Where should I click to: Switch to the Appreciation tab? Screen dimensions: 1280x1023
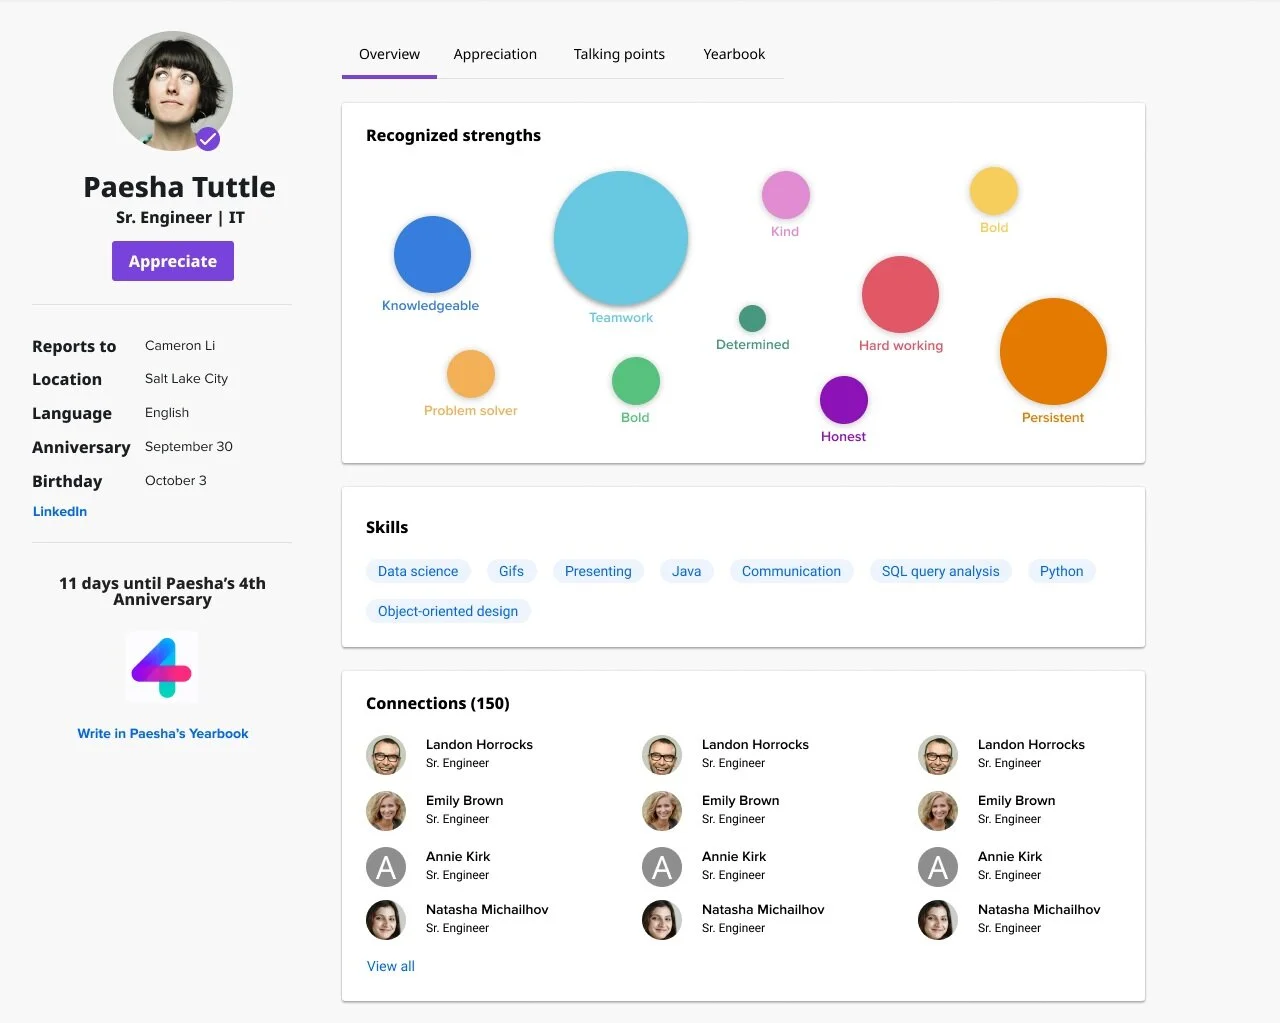coord(495,54)
